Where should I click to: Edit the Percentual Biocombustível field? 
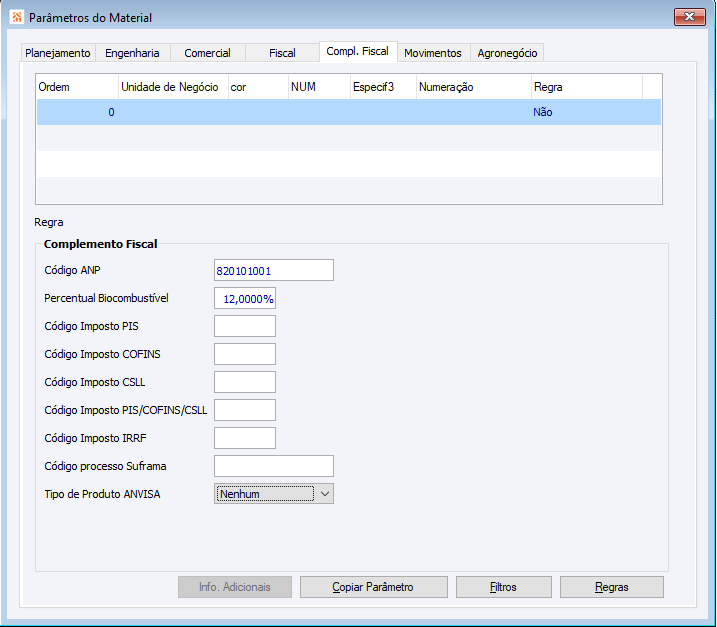(x=245, y=299)
